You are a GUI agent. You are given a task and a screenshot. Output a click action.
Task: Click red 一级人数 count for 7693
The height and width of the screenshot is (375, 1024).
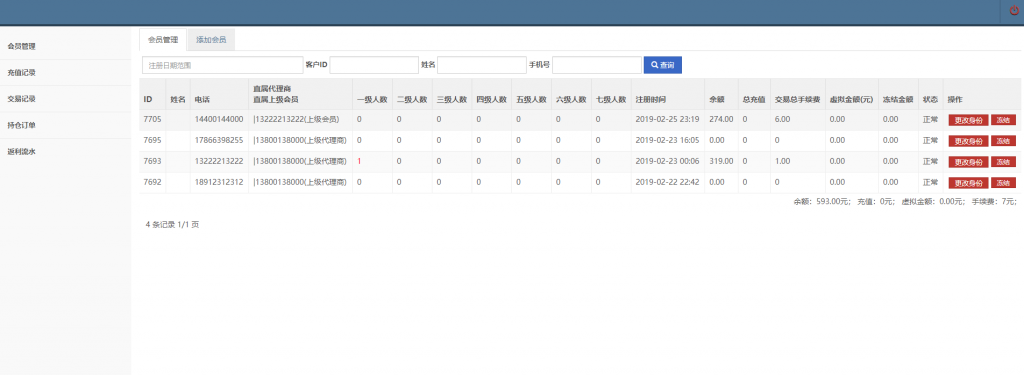pyautogui.click(x=359, y=161)
